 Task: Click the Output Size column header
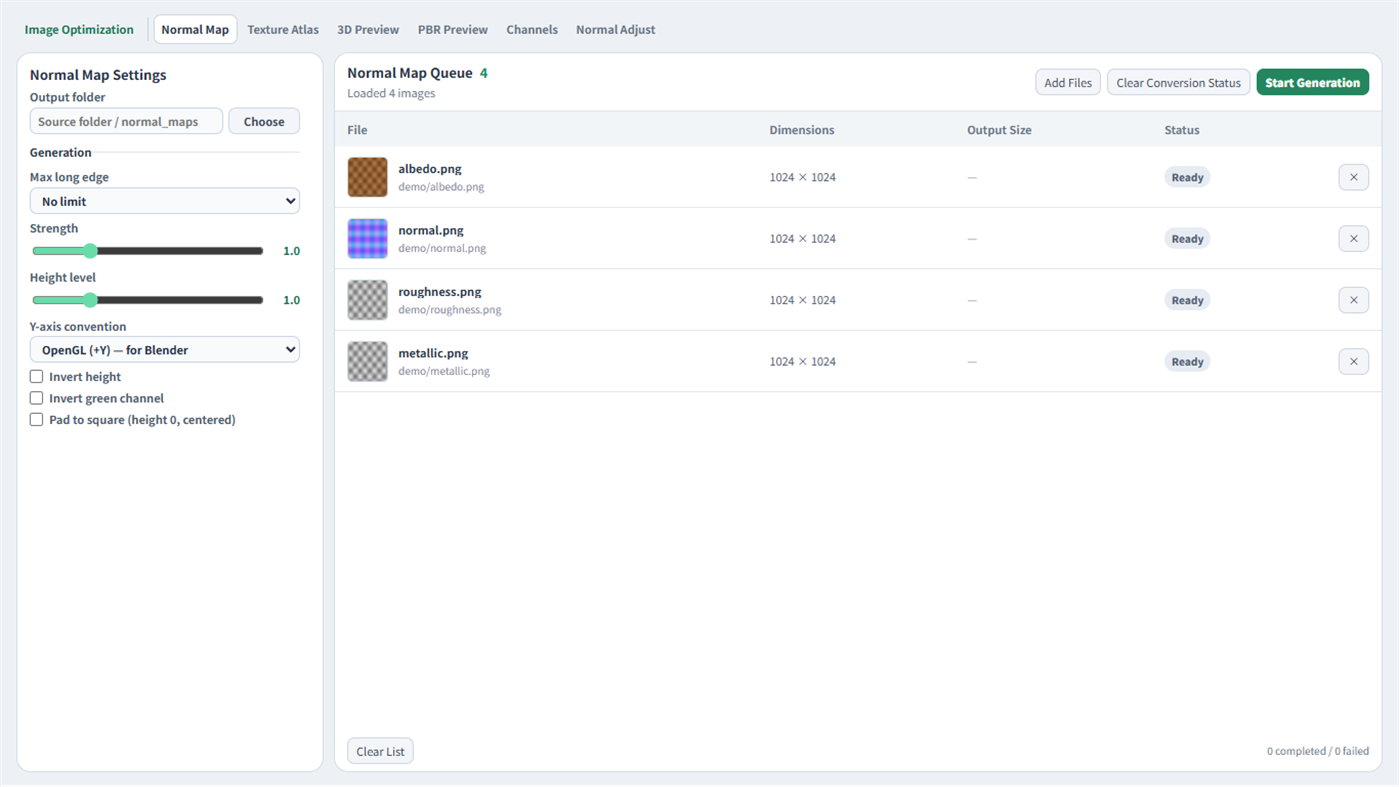999,130
